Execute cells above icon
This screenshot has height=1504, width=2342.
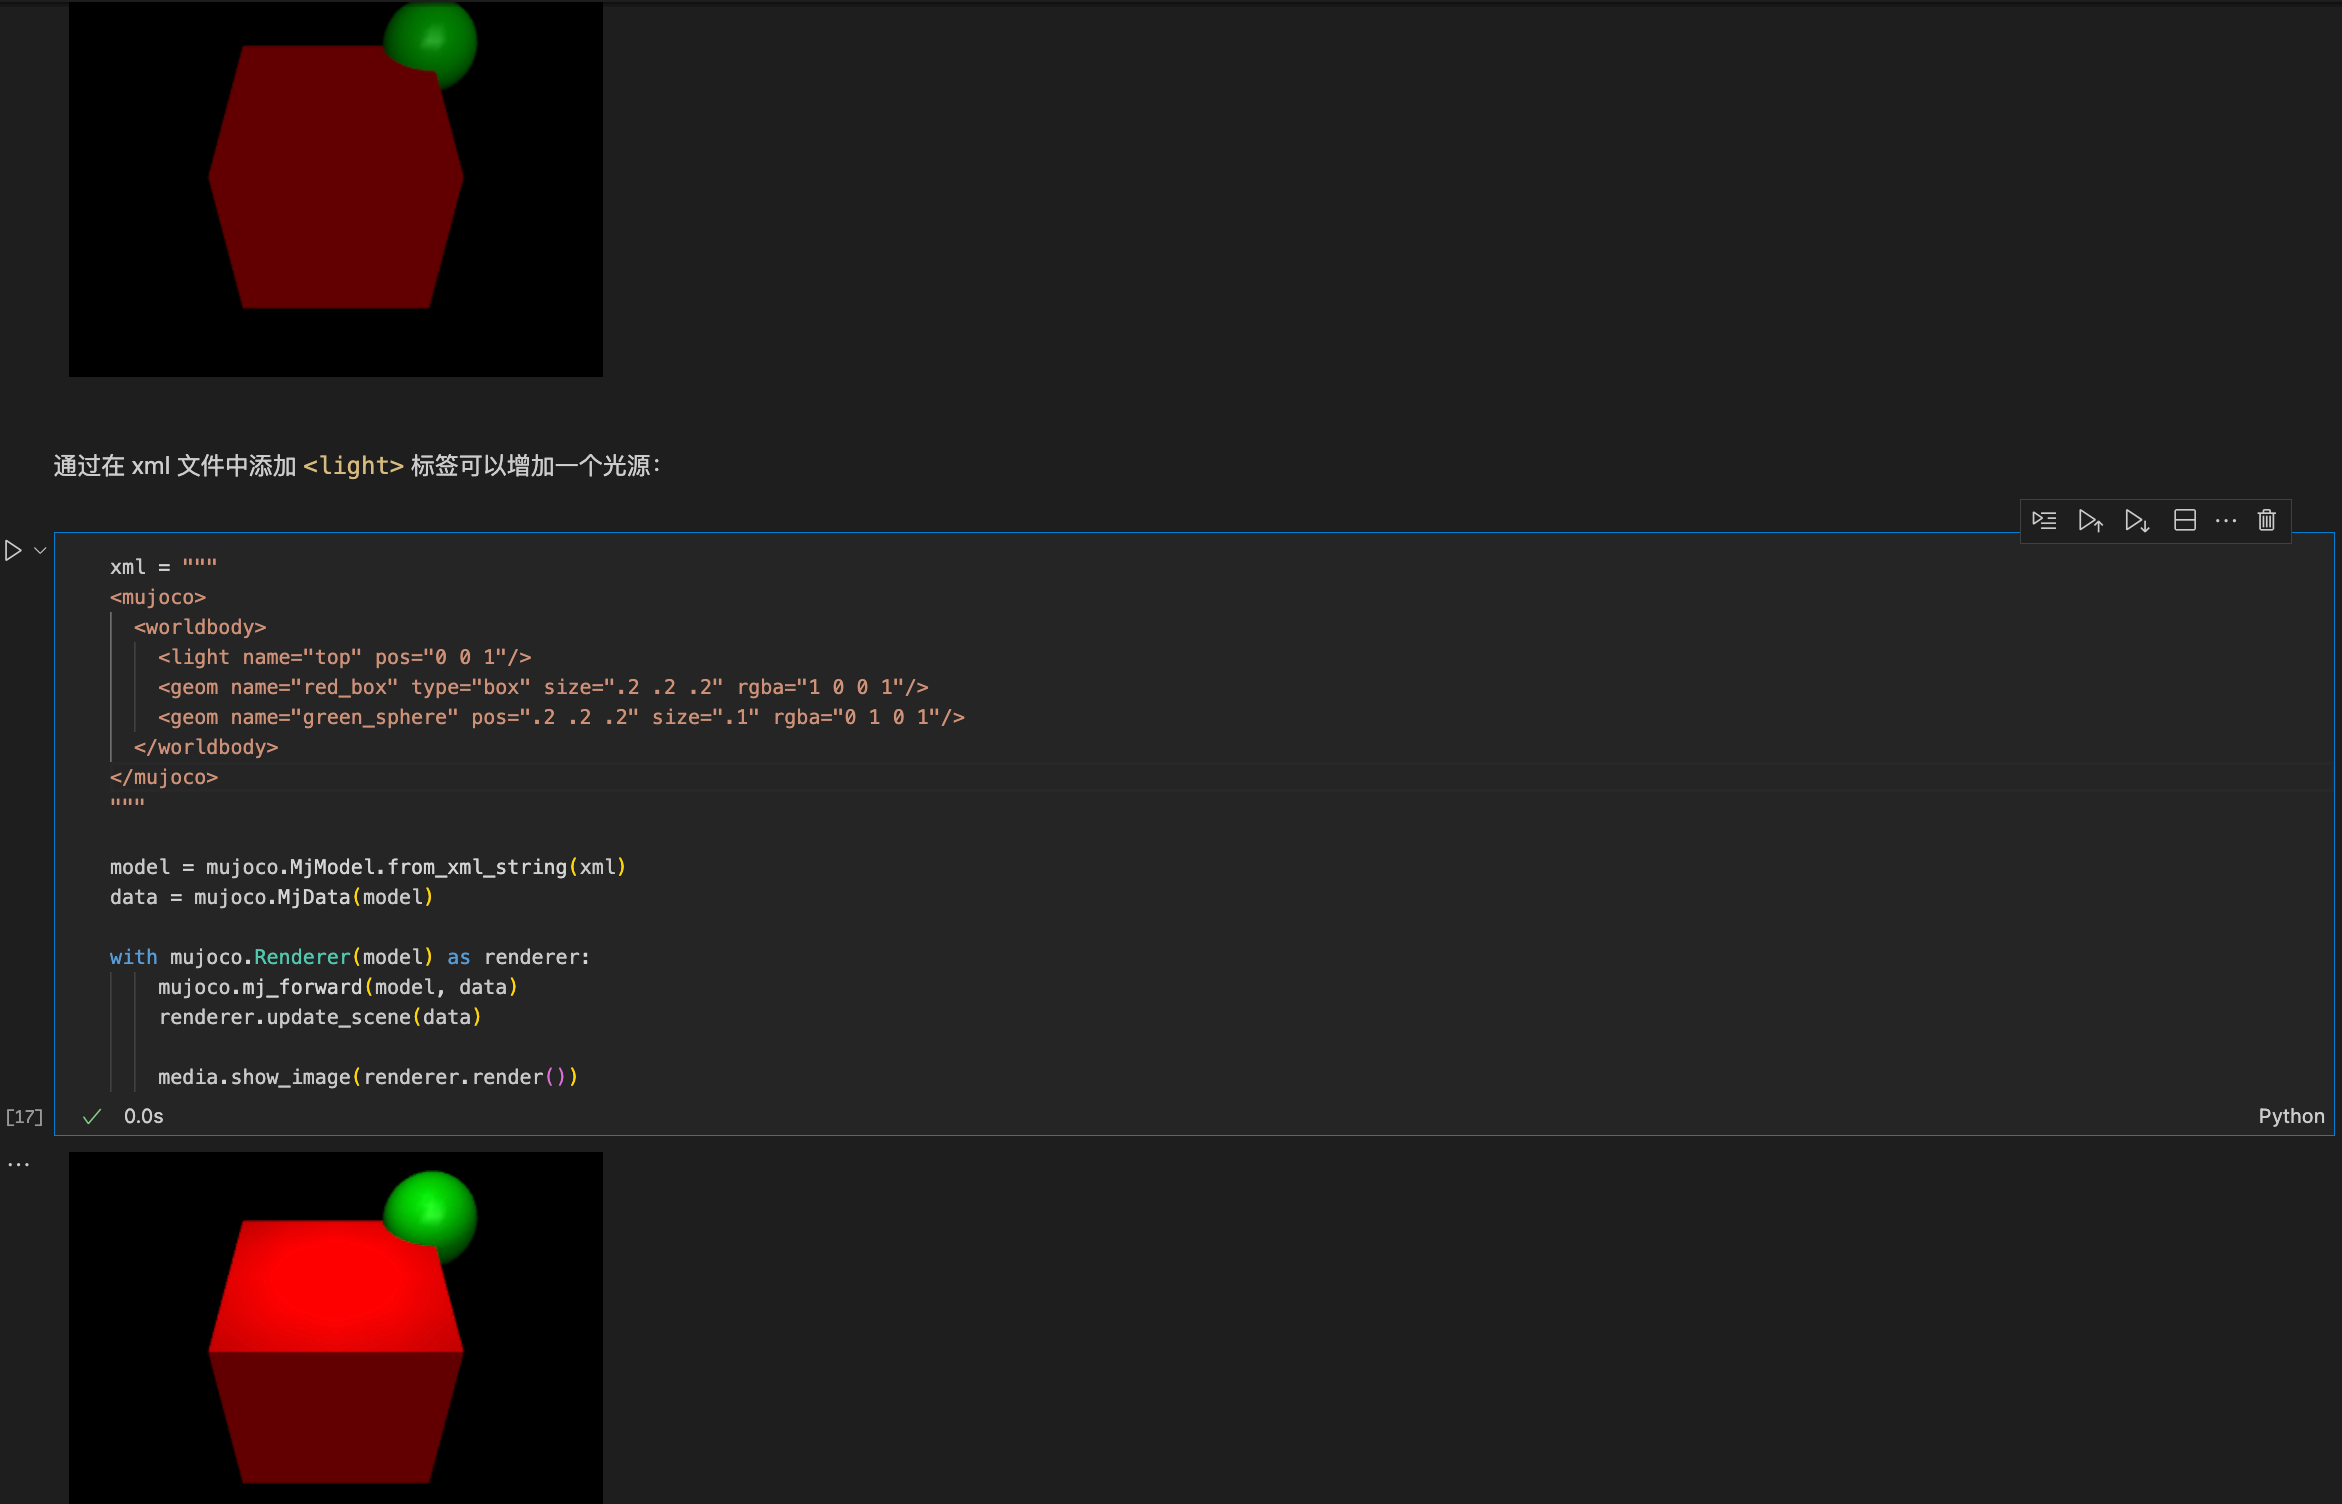point(2090,520)
